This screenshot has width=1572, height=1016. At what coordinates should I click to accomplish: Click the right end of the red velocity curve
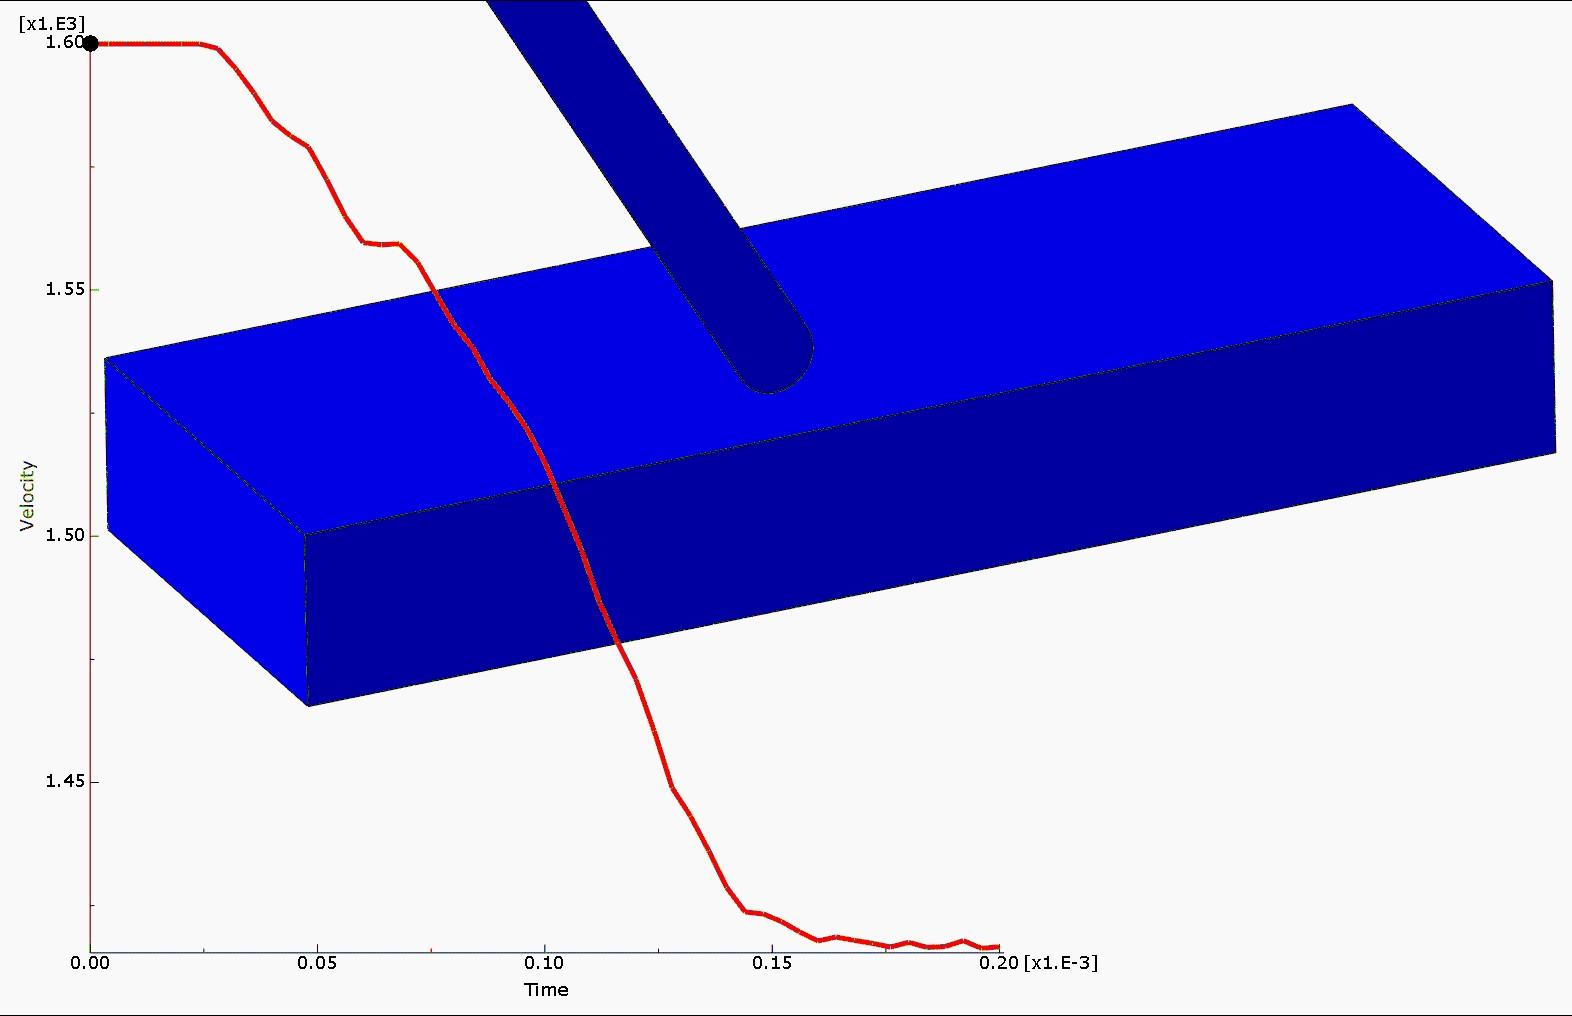pos(997,947)
